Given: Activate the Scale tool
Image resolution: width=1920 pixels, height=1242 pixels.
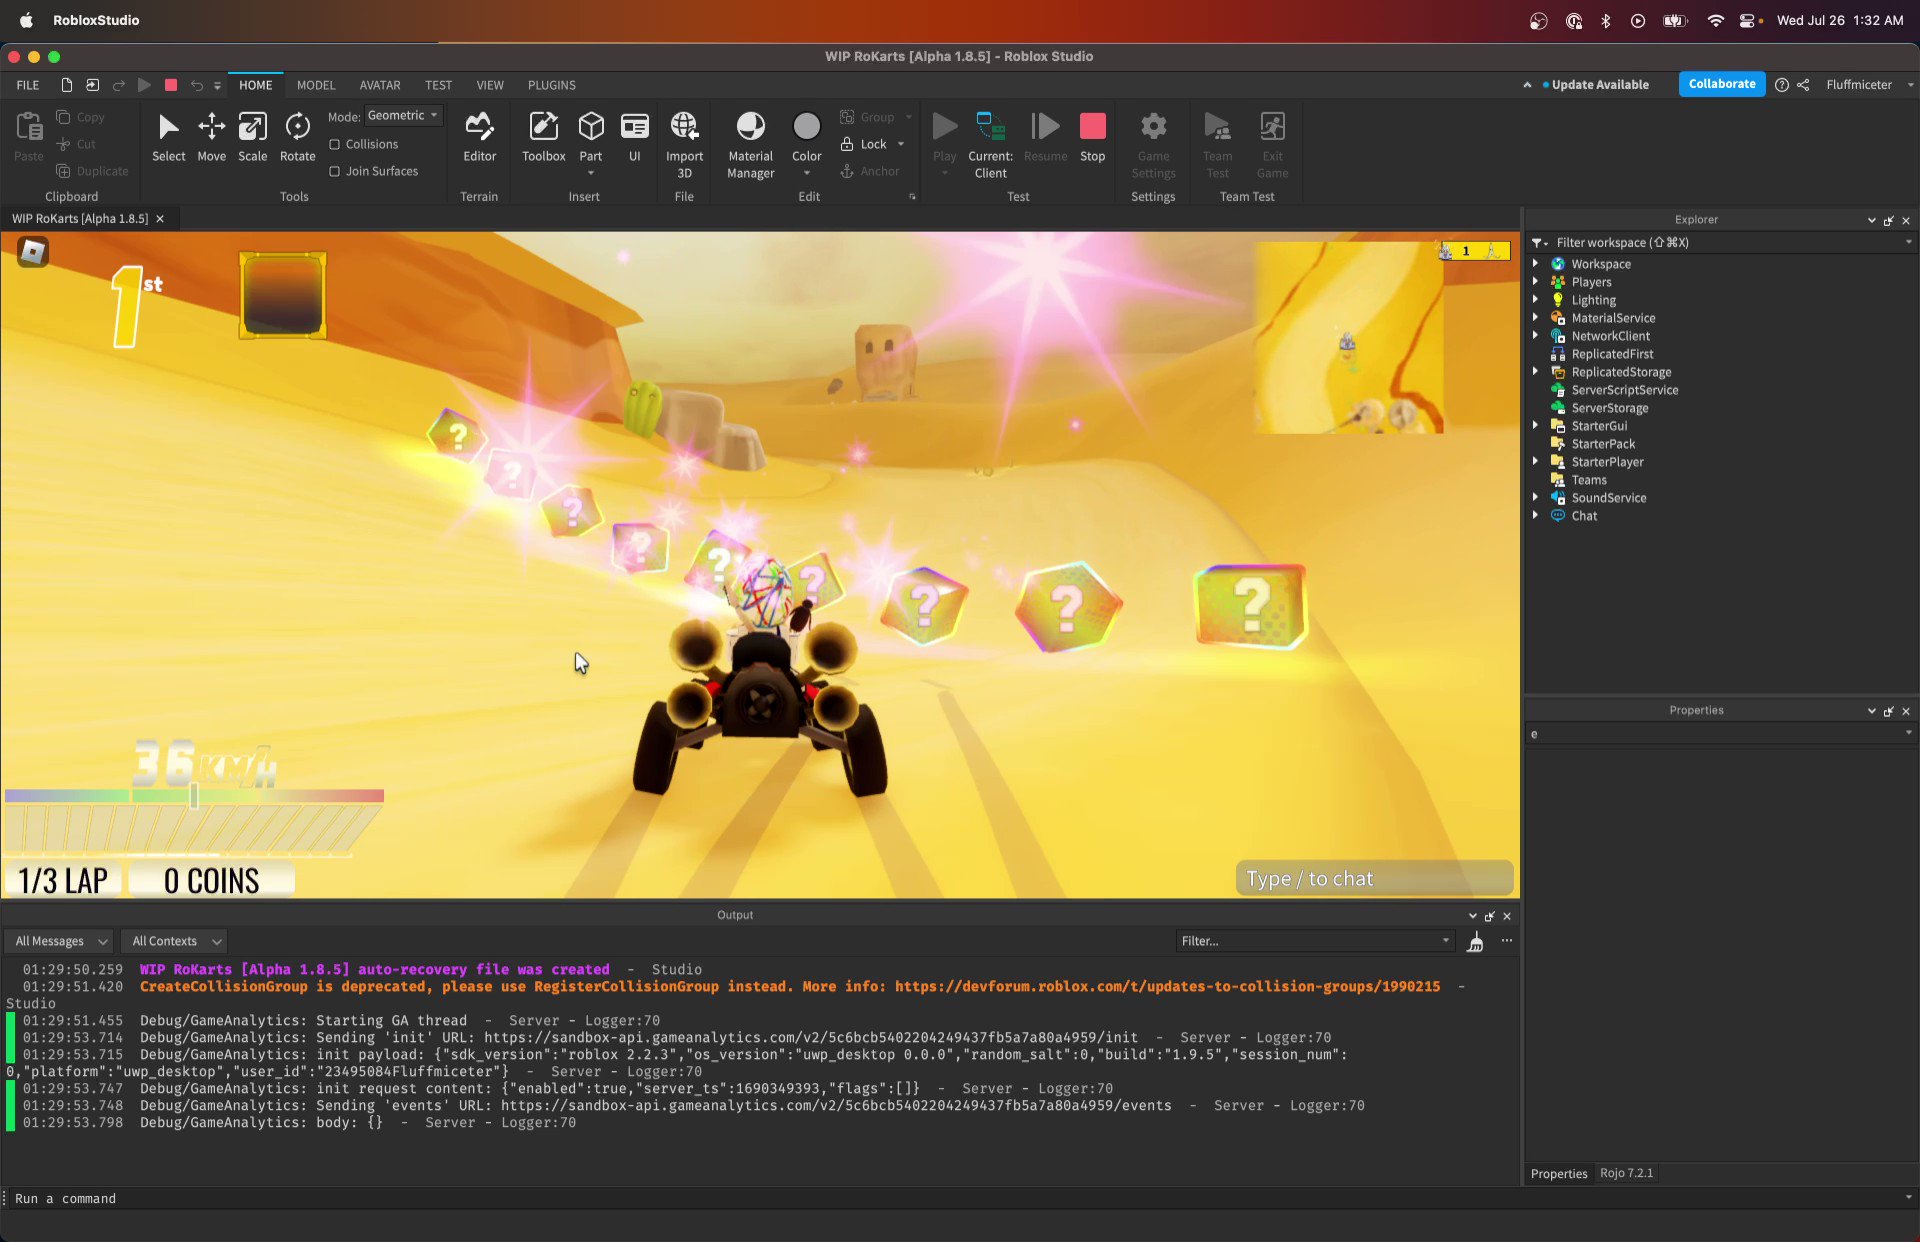Looking at the screenshot, I should coord(252,136).
